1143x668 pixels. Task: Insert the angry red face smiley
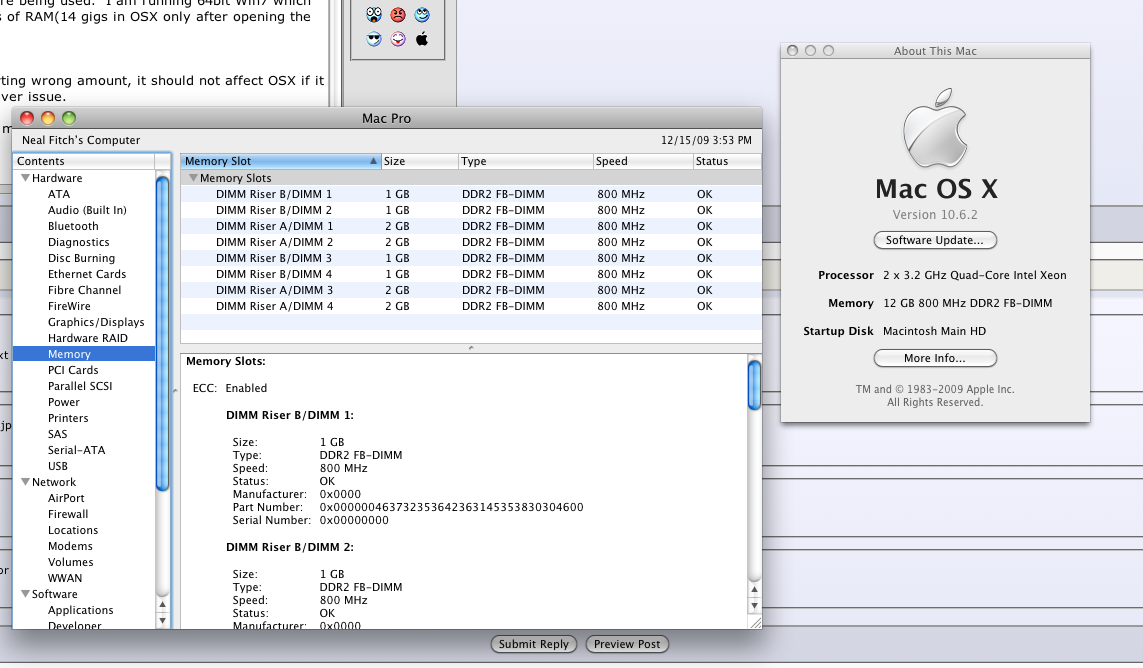398,15
